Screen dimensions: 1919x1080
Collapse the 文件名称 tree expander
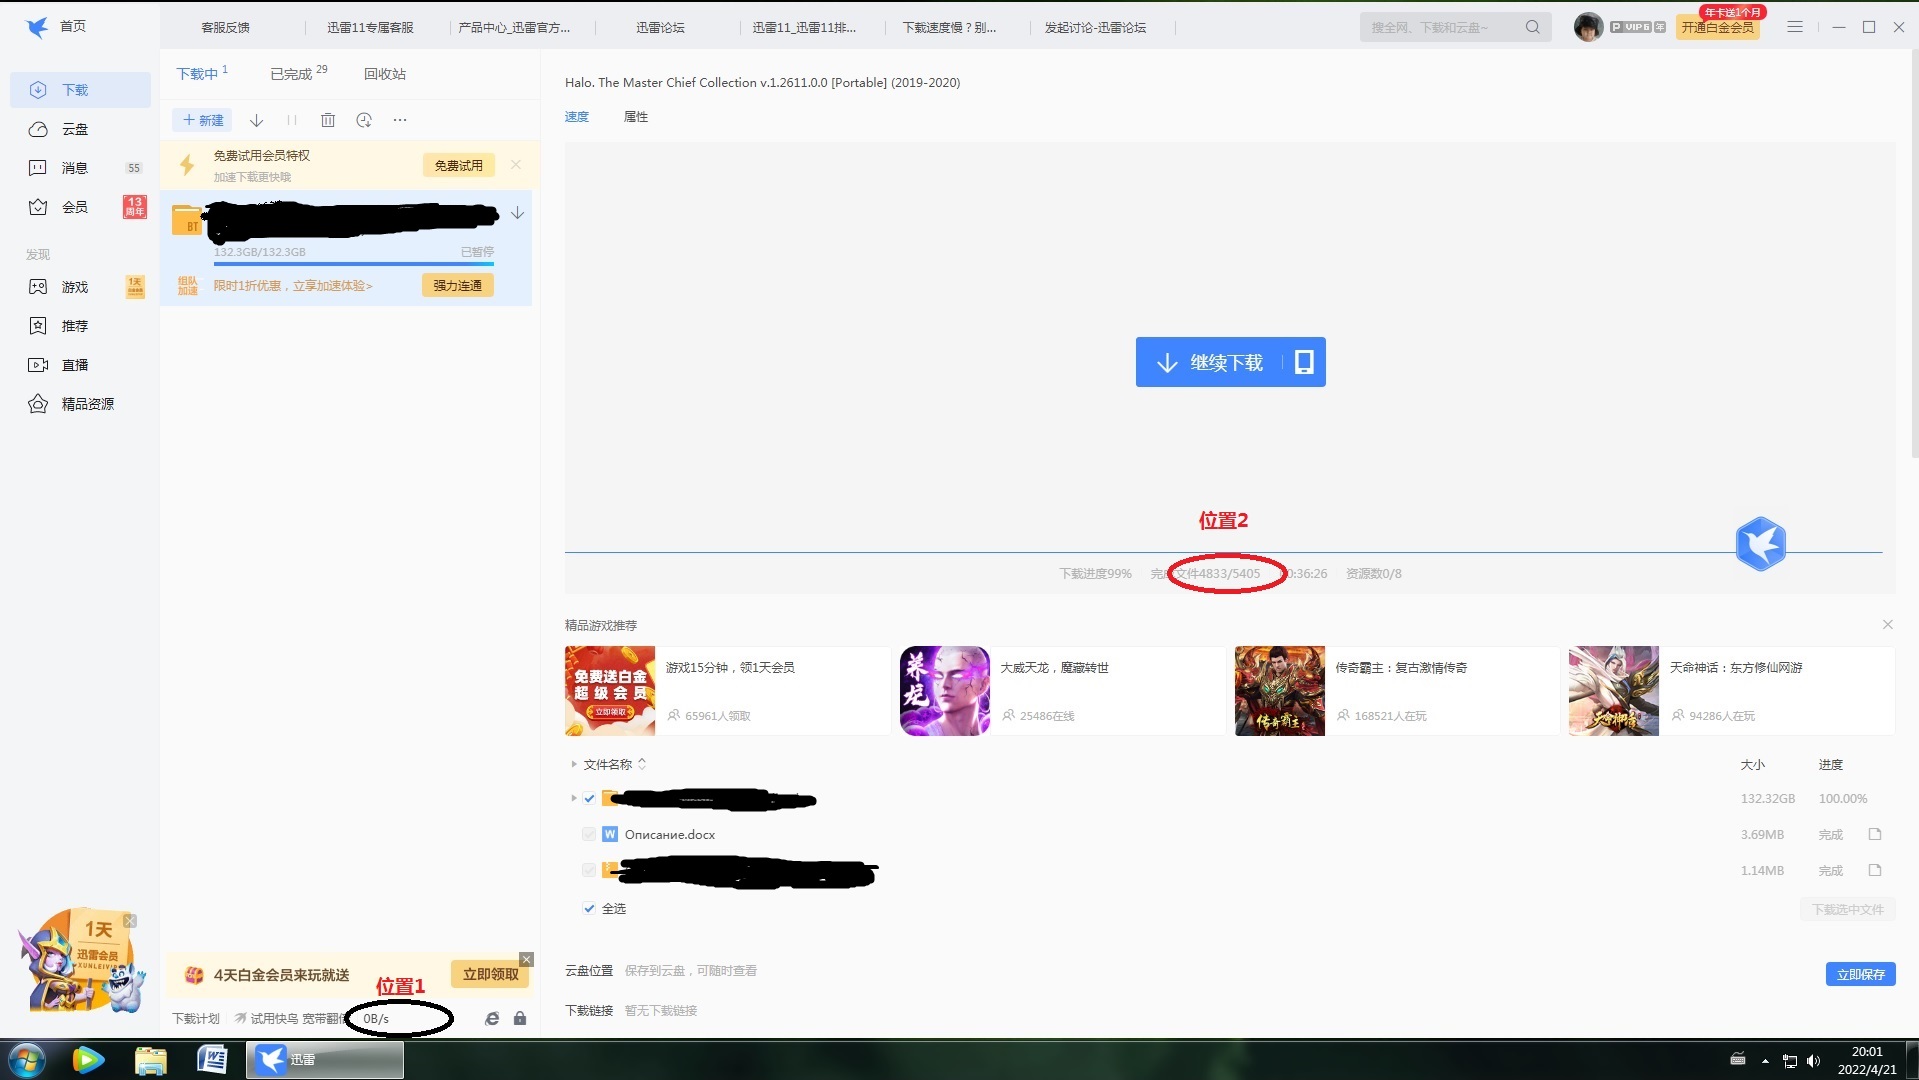[574, 764]
